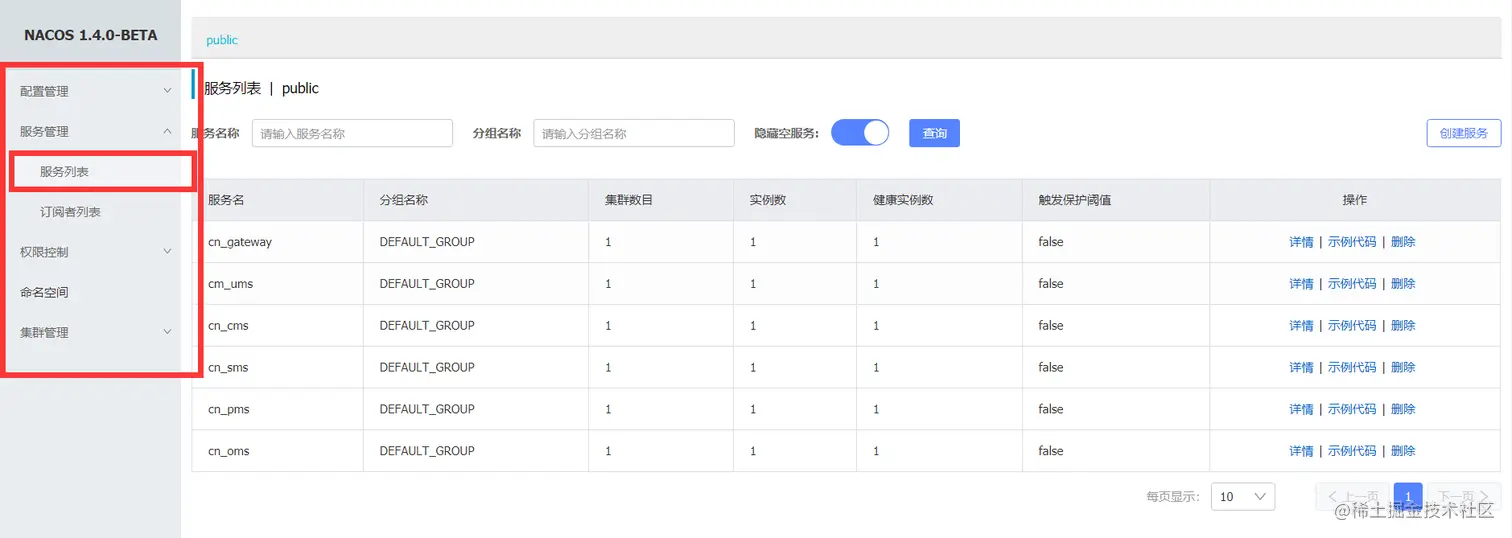Open 详情 for cn_sms service

(1301, 368)
